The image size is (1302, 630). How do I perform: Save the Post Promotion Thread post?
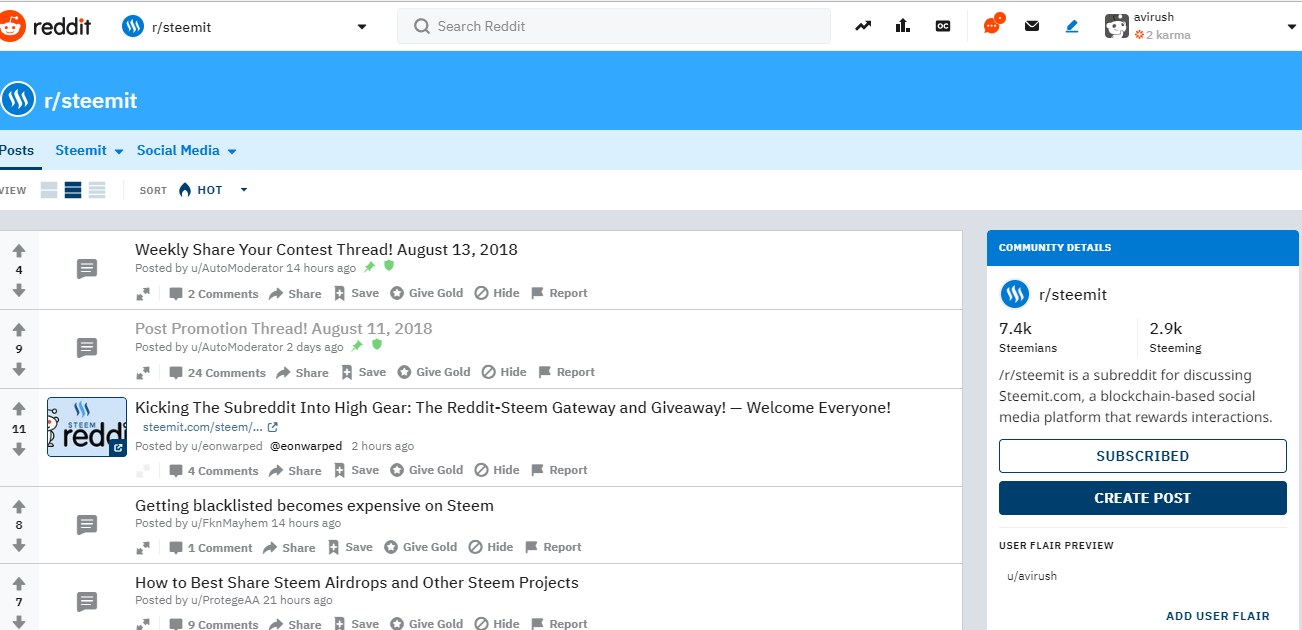click(363, 372)
